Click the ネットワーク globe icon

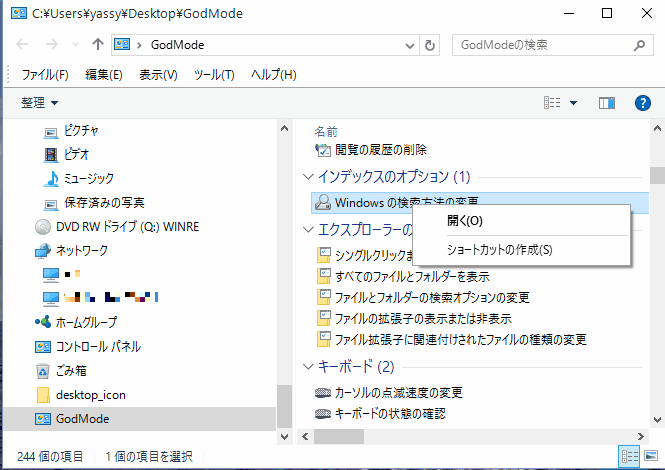point(43,251)
